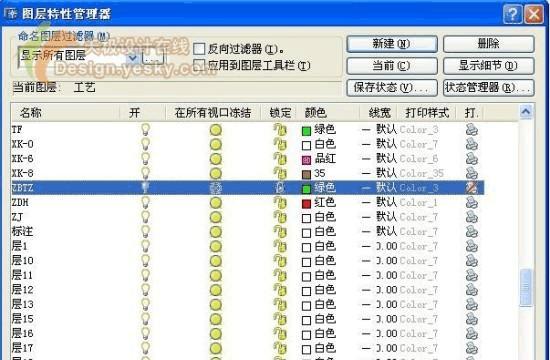Click the 新建(N) button
This screenshot has height=360, width=550.
391,44
